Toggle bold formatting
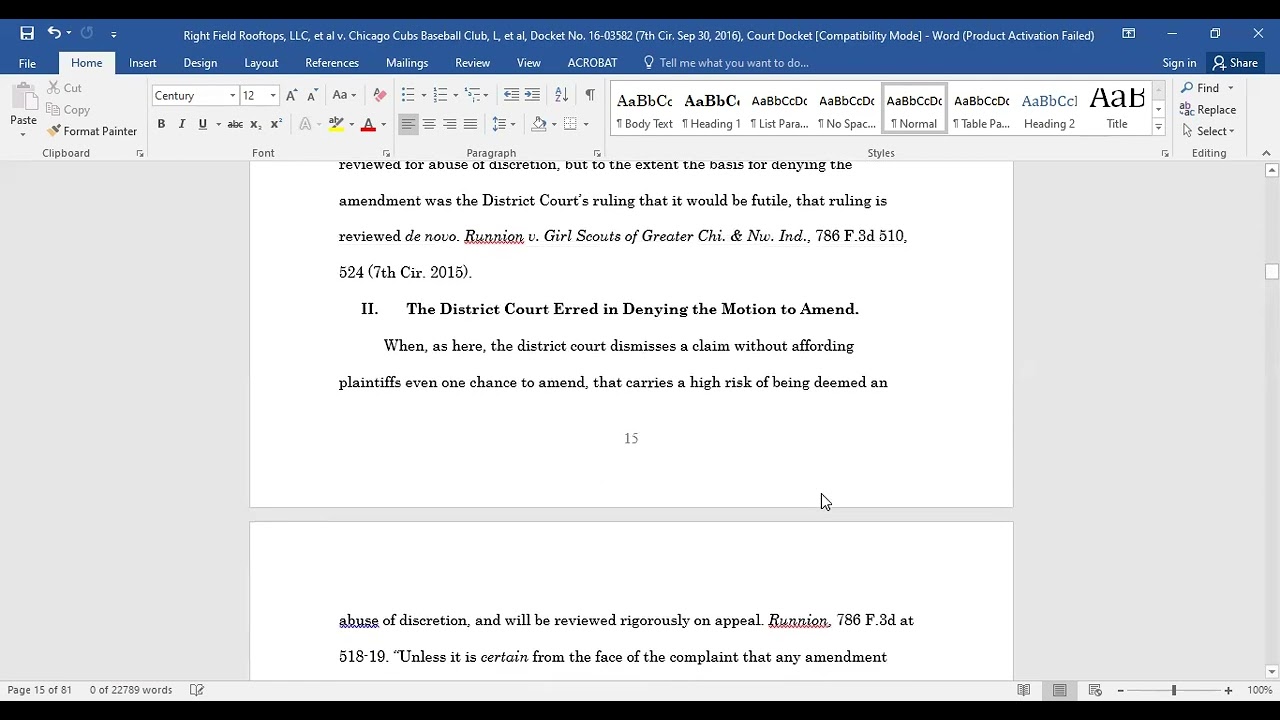This screenshot has width=1280, height=720. pyautogui.click(x=161, y=124)
